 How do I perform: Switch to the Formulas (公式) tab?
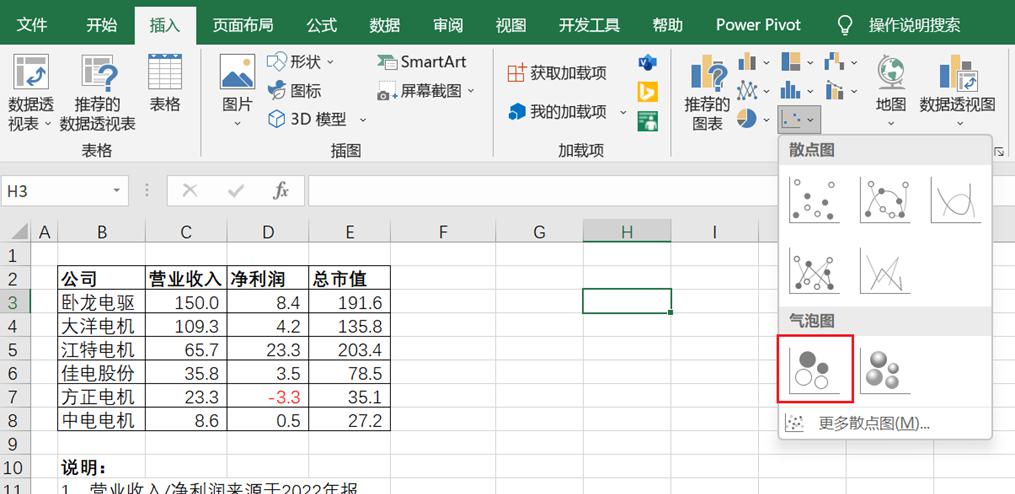point(322,25)
